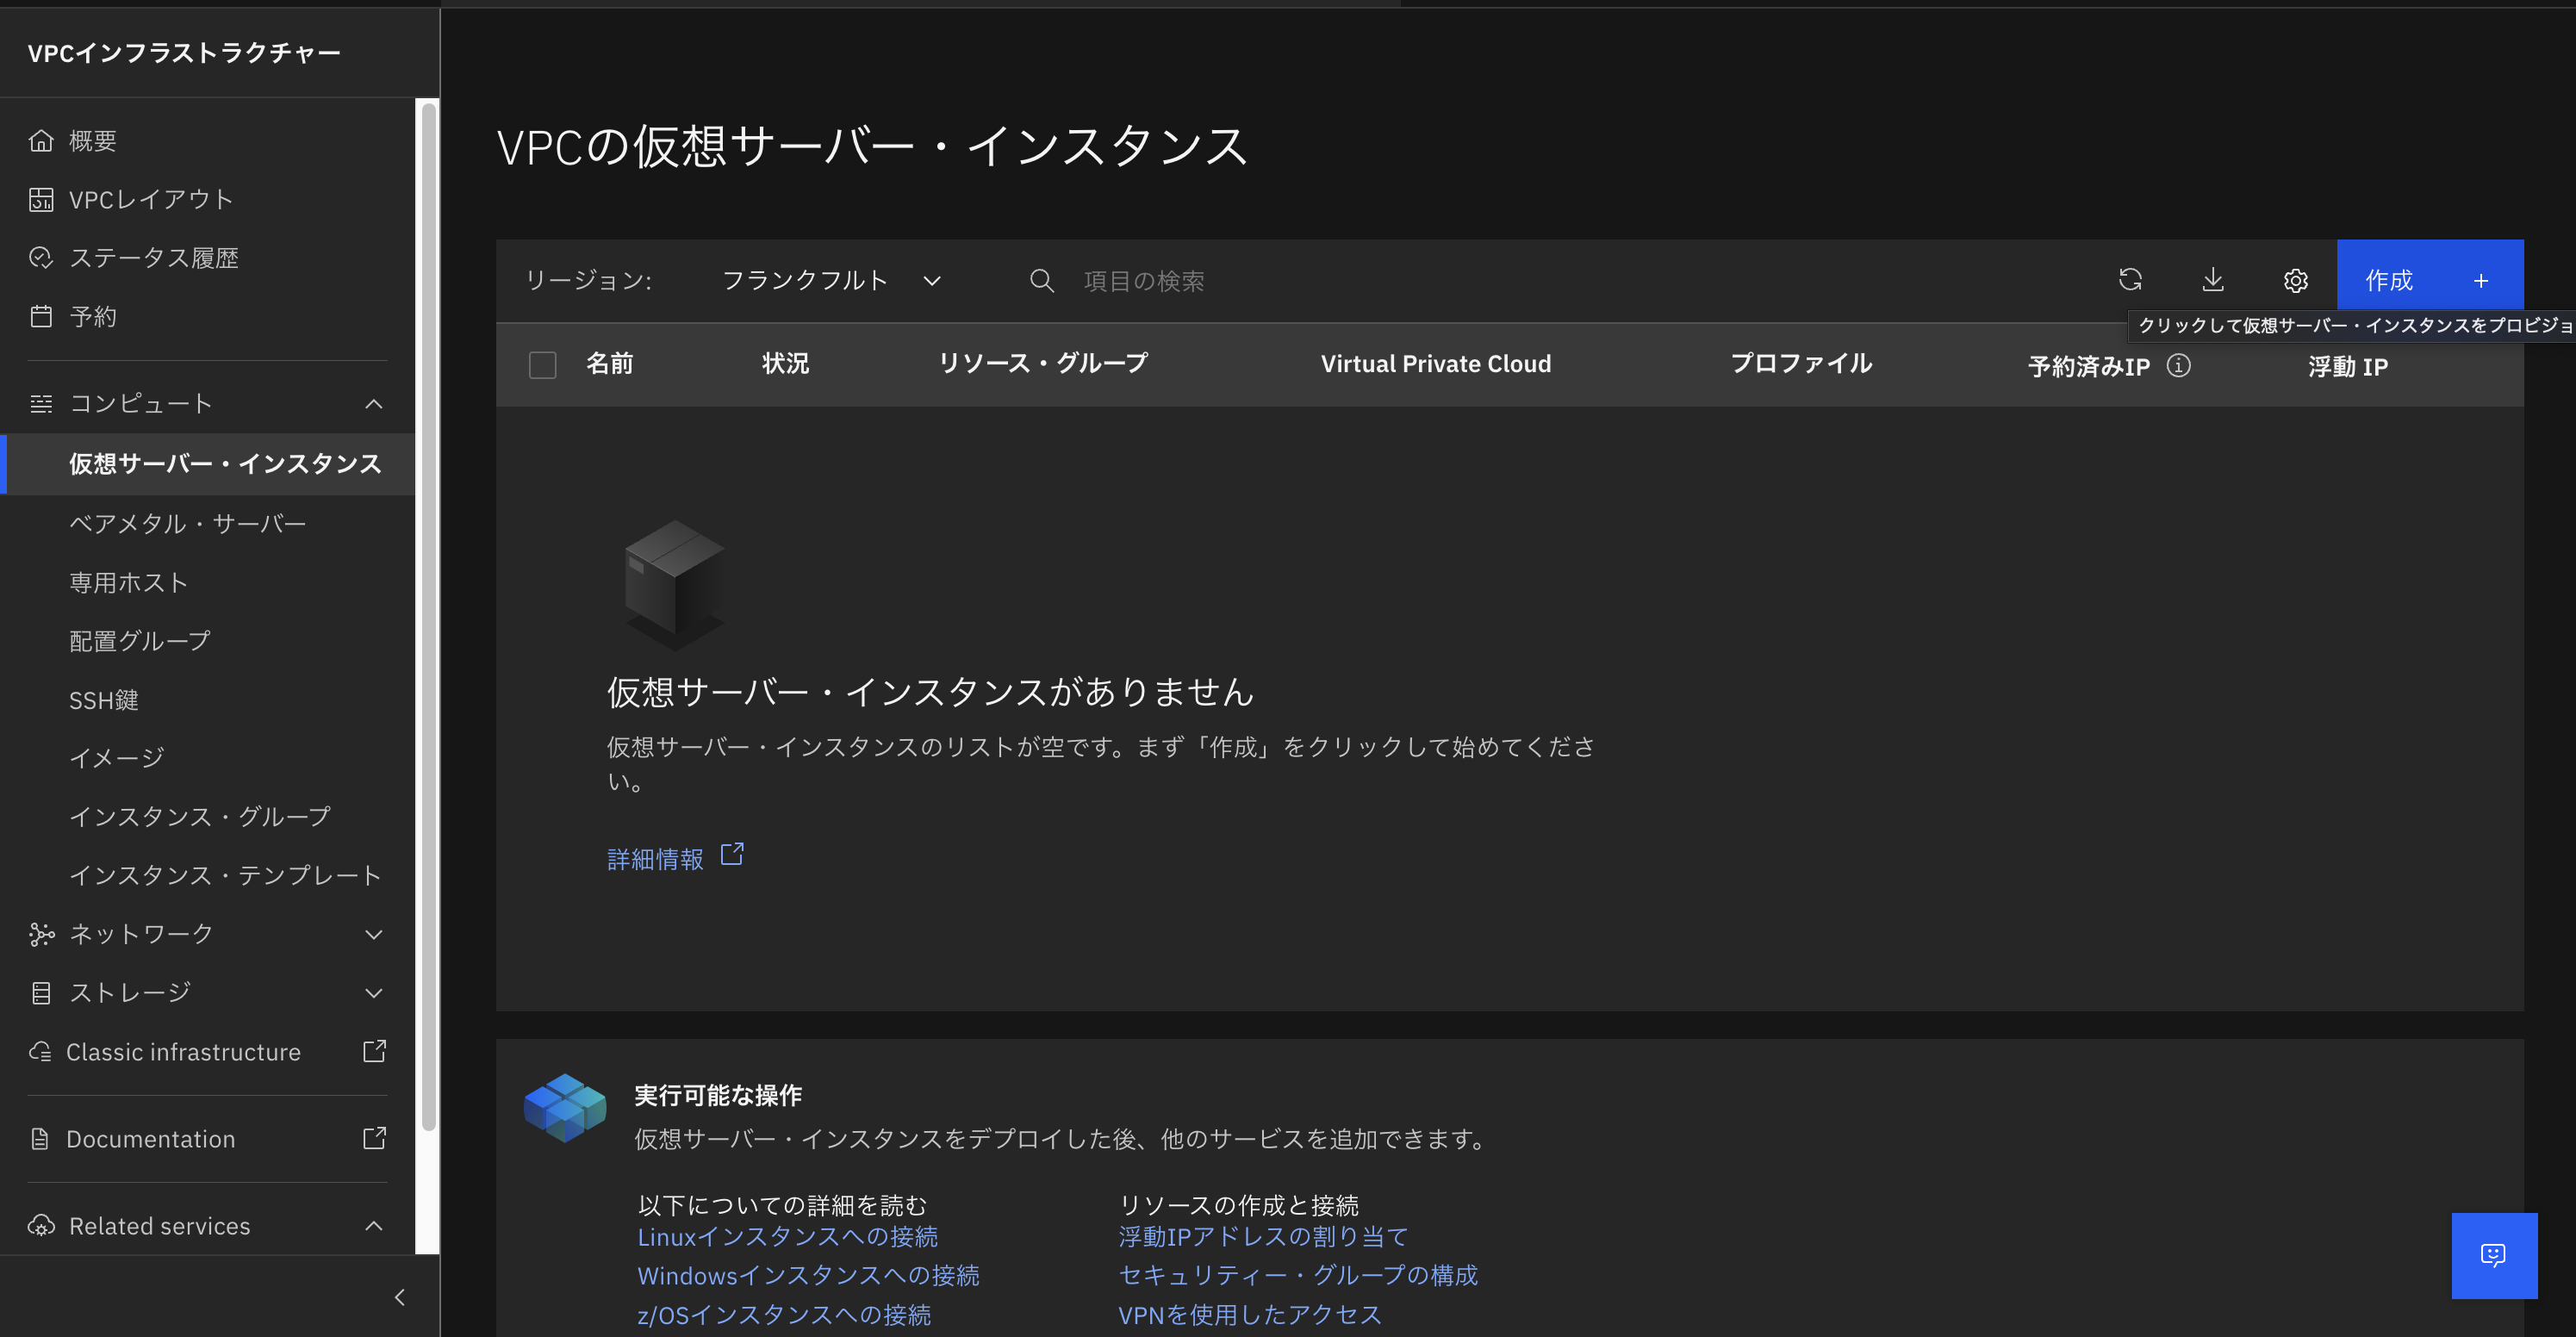
Task: Collapse the sidebar using the bottom arrow
Action: click(x=399, y=1297)
